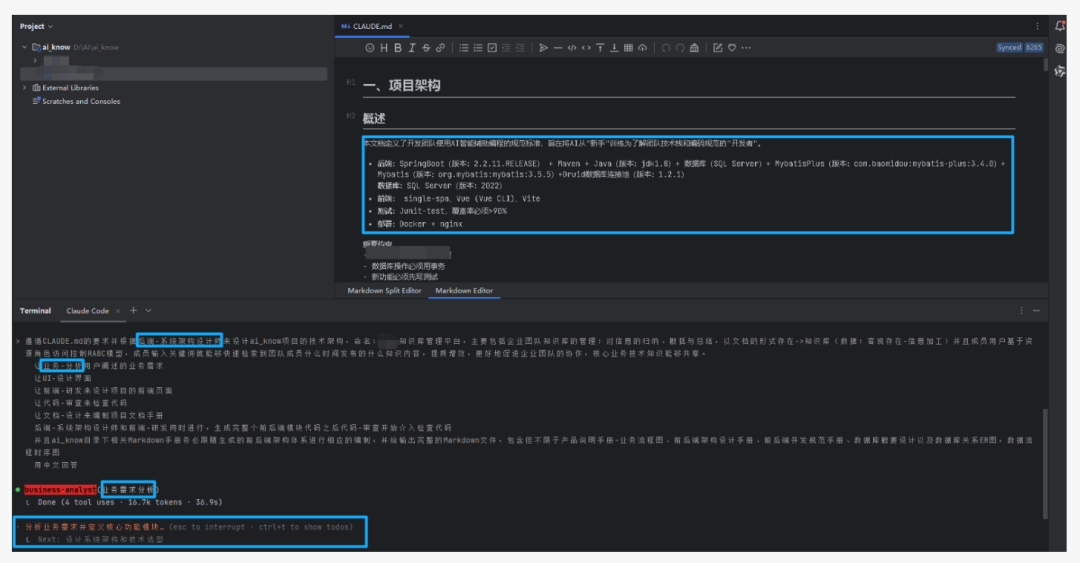The height and width of the screenshot is (563, 1080).
Task: Apply heading formatting with the H icon
Action: click(384, 48)
